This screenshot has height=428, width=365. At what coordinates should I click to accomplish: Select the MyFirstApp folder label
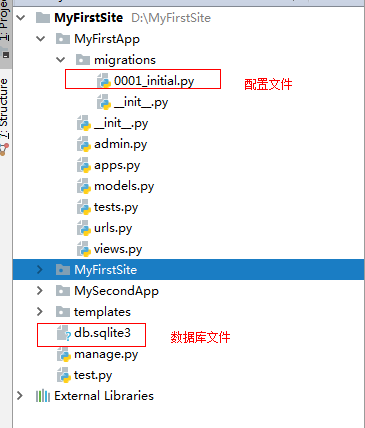[107, 39]
